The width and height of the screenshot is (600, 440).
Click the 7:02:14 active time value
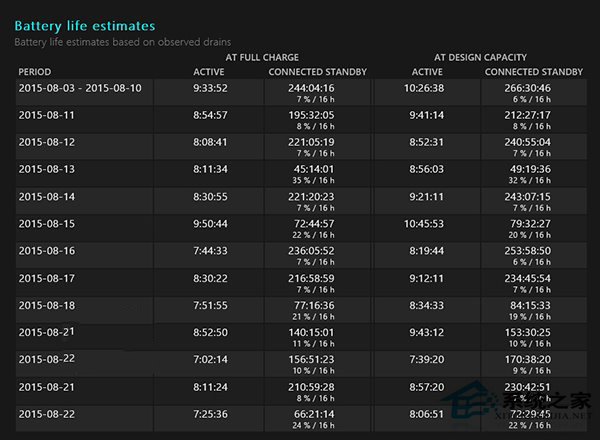(x=210, y=358)
